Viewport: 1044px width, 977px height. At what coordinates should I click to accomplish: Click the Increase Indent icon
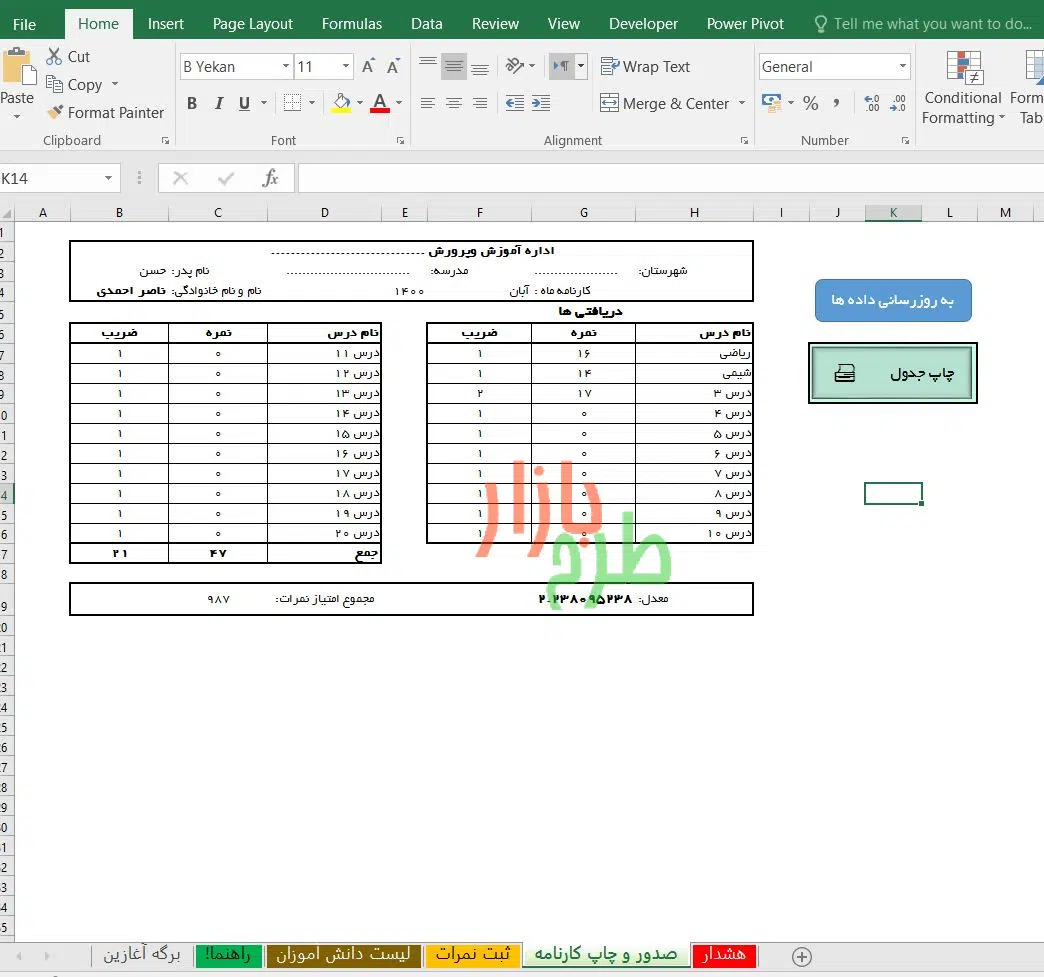[541, 103]
